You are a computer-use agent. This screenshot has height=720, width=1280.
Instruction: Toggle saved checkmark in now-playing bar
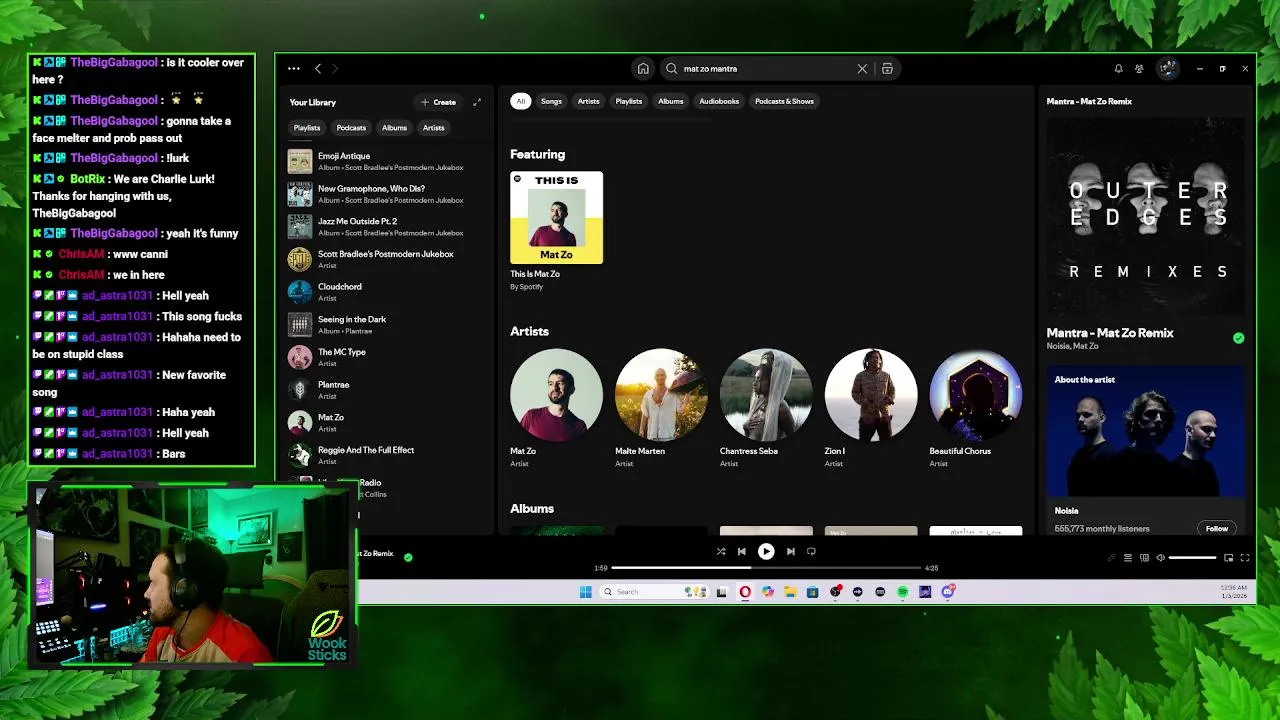click(408, 557)
